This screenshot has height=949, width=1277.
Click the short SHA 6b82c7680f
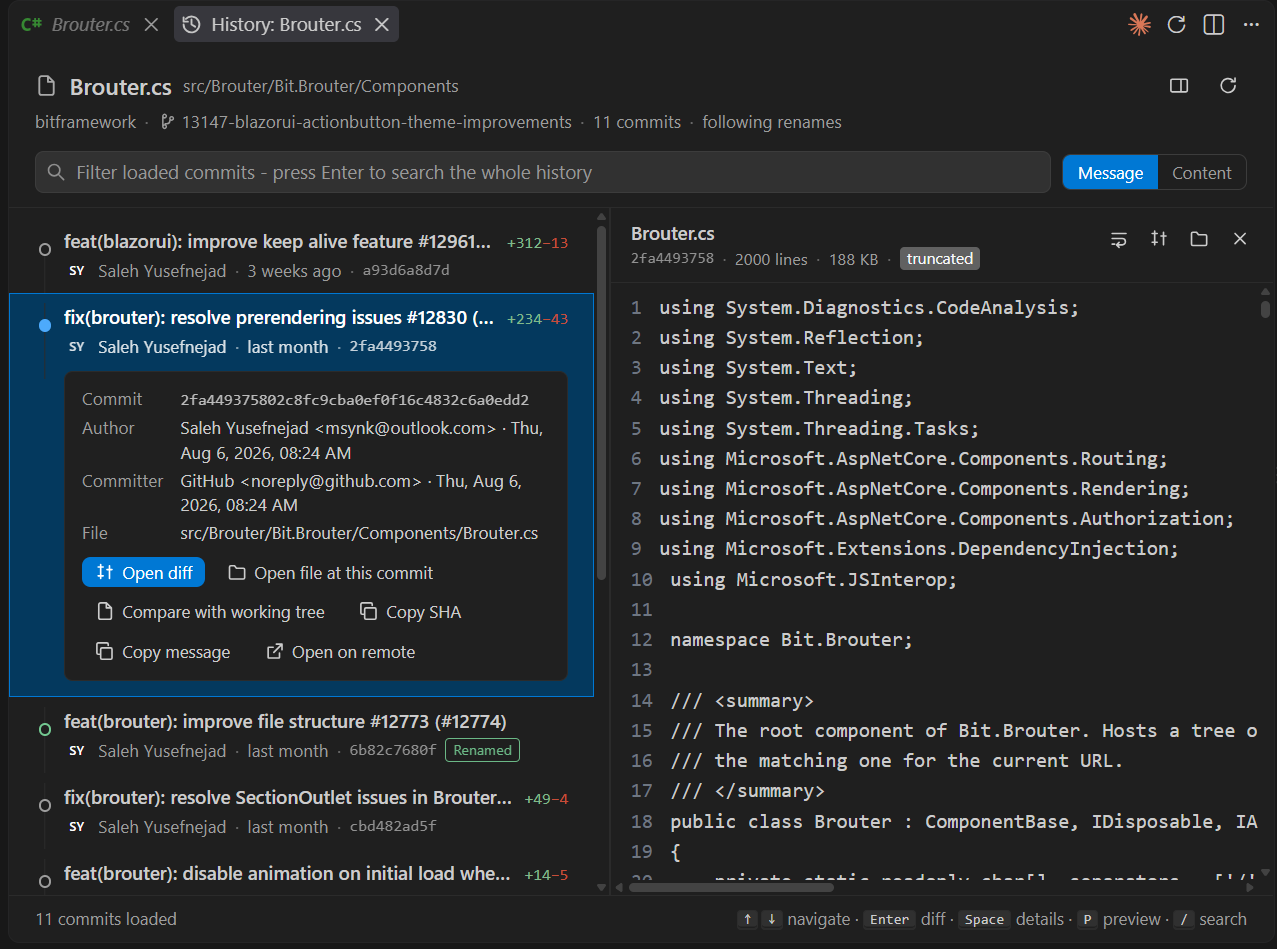[x=392, y=751]
